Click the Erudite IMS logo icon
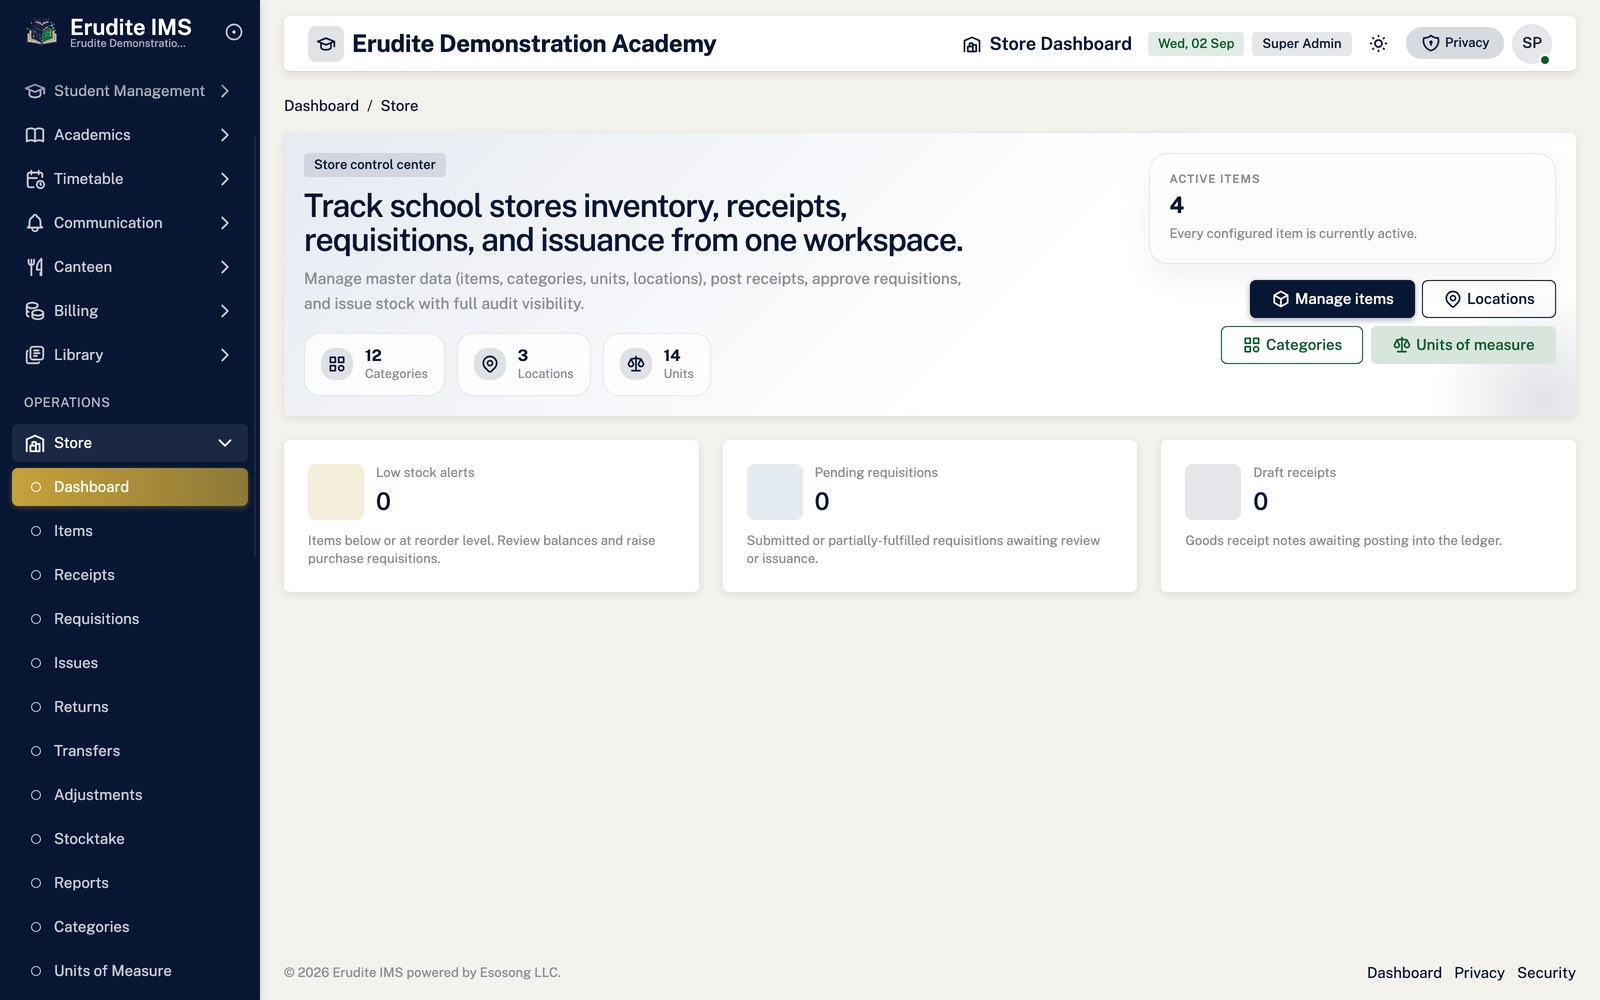This screenshot has height=1000, width=1600. [41, 33]
